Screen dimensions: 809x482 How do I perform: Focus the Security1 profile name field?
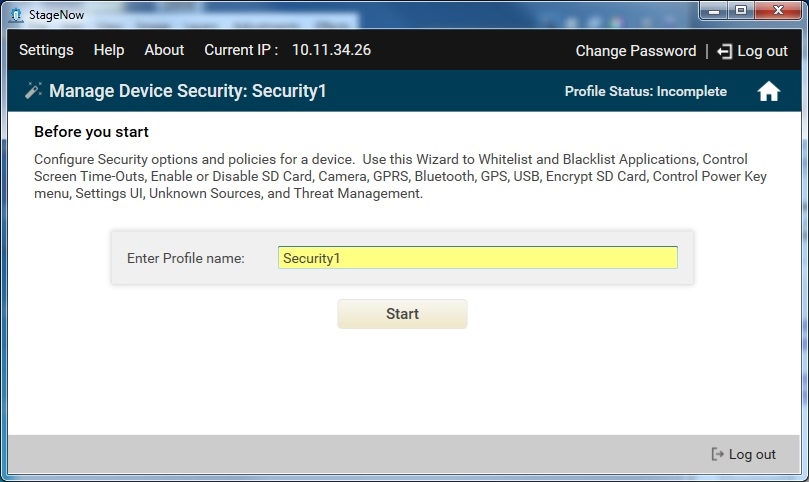click(x=478, y=258)
